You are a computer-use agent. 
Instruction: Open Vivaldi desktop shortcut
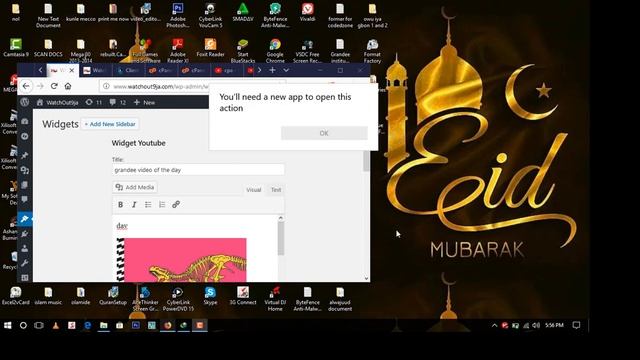tap(307, 12)
